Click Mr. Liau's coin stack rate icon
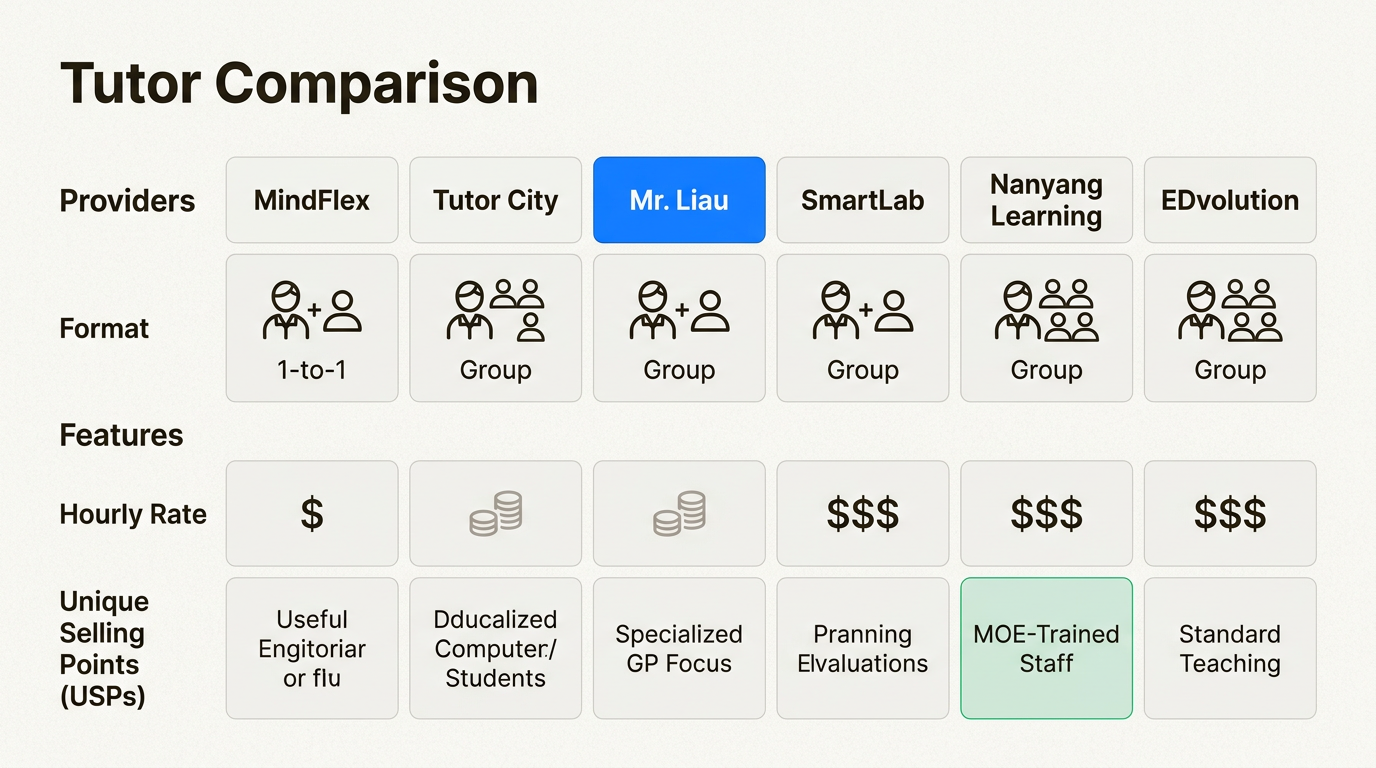This screenshot has height=768, width=1376. tap(679, 513)
